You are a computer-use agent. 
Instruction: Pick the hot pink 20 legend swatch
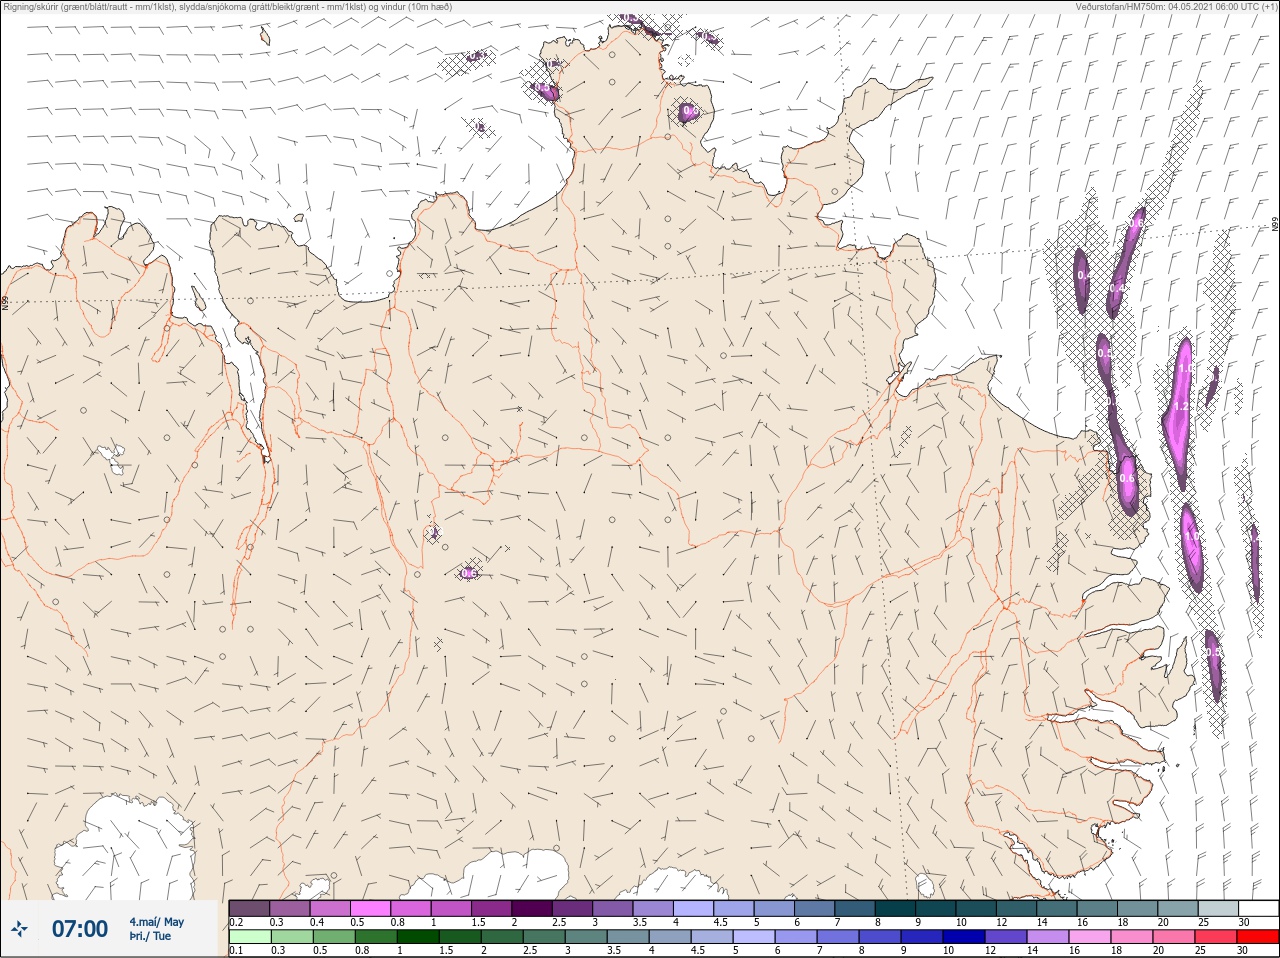coord(1174,937)
